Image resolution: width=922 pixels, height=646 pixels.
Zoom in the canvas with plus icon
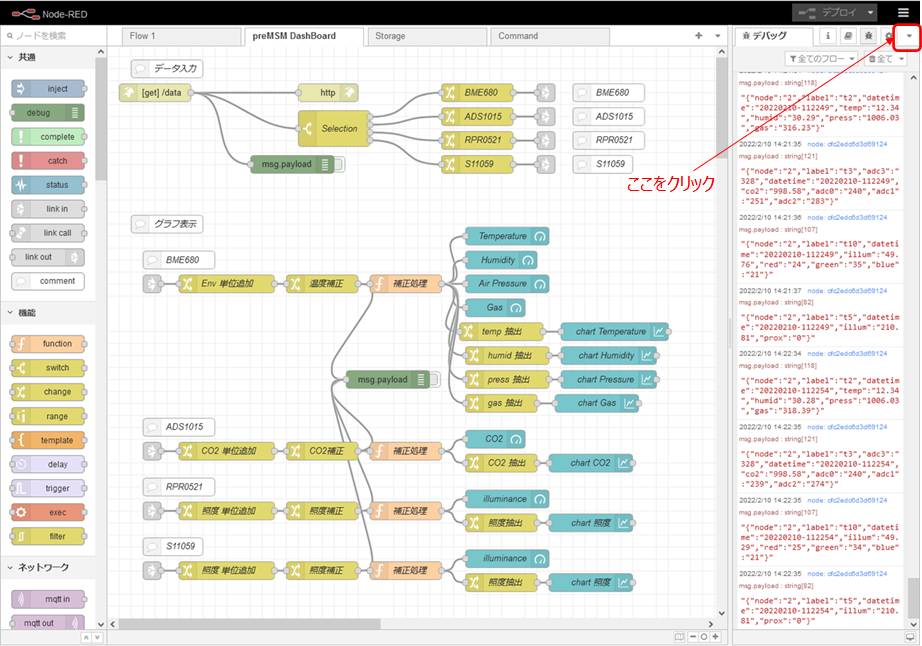[x=715, y=636]
